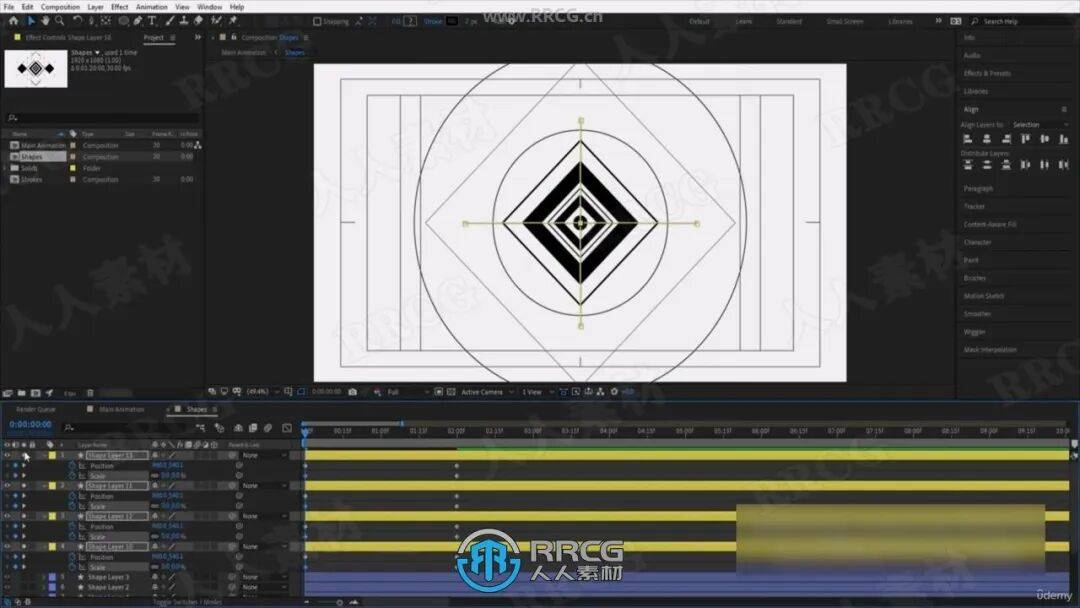
Task: Open Parent dropdown for Shape Layer 13
Action: (x=262, y=455)
